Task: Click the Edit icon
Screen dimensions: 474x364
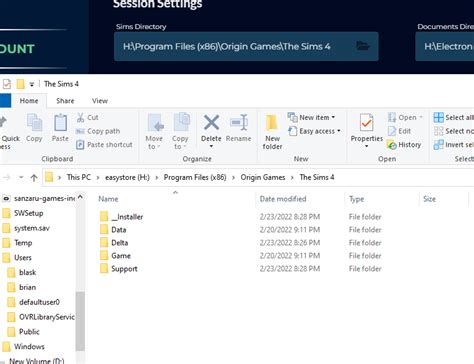Action: click(392, 131)
